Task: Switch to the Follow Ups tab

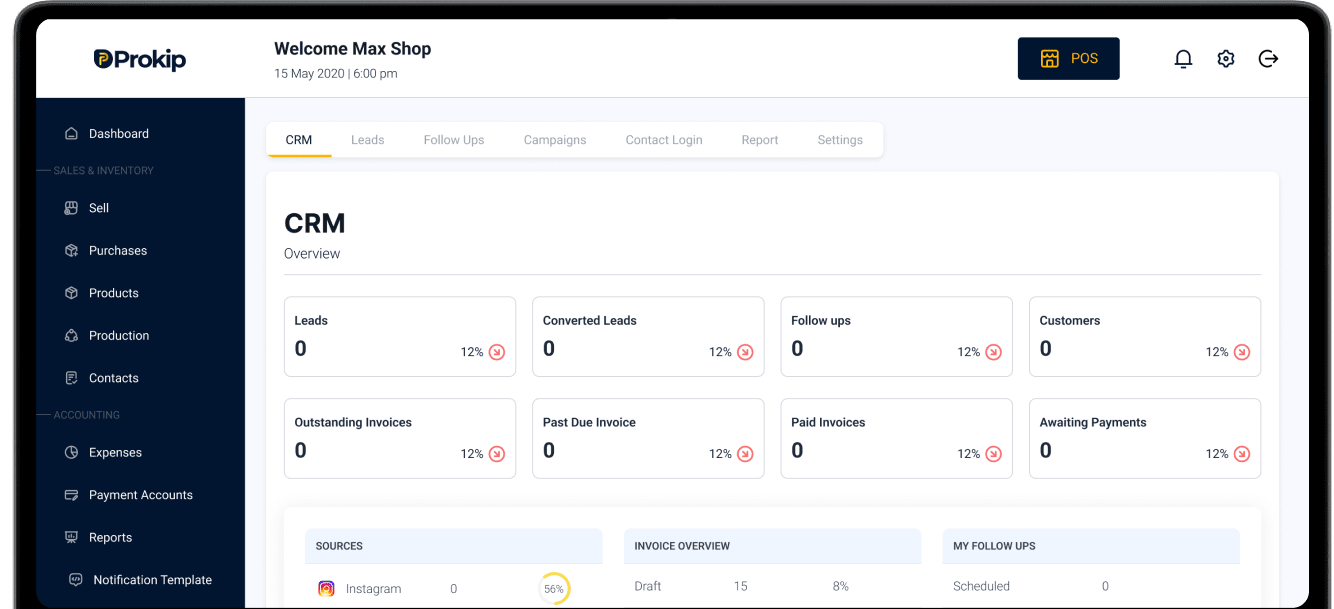Action: (x=454, y=140)
